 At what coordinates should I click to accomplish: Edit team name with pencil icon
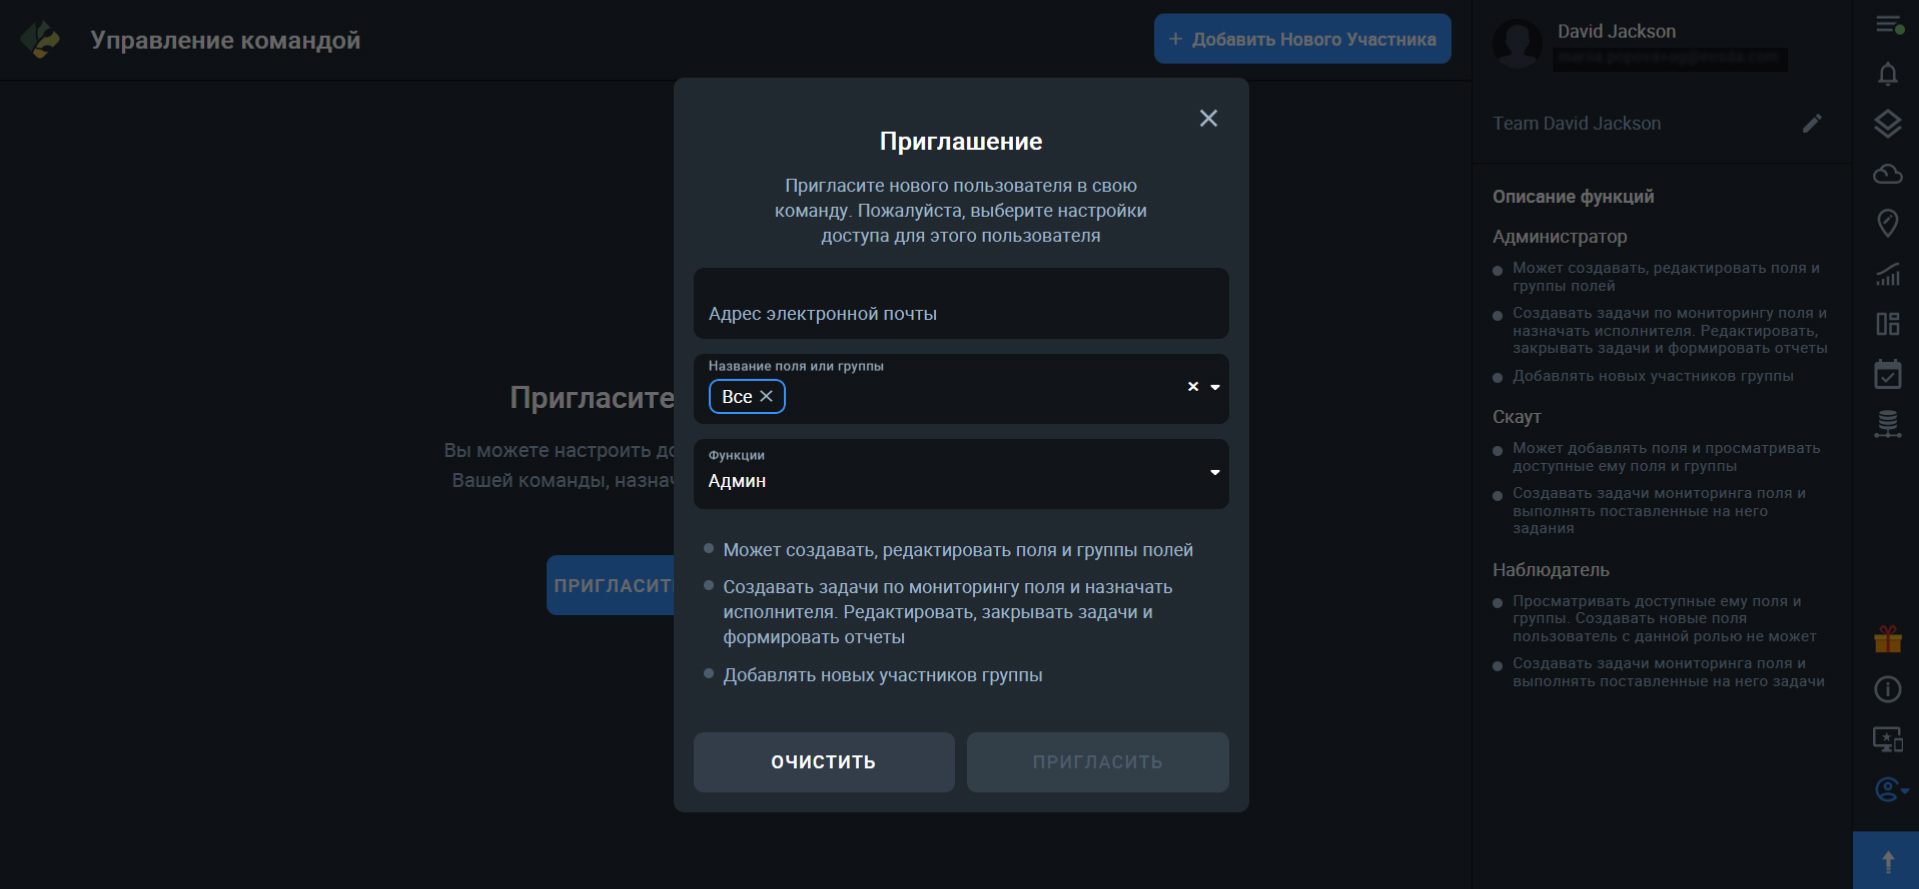1811,124
